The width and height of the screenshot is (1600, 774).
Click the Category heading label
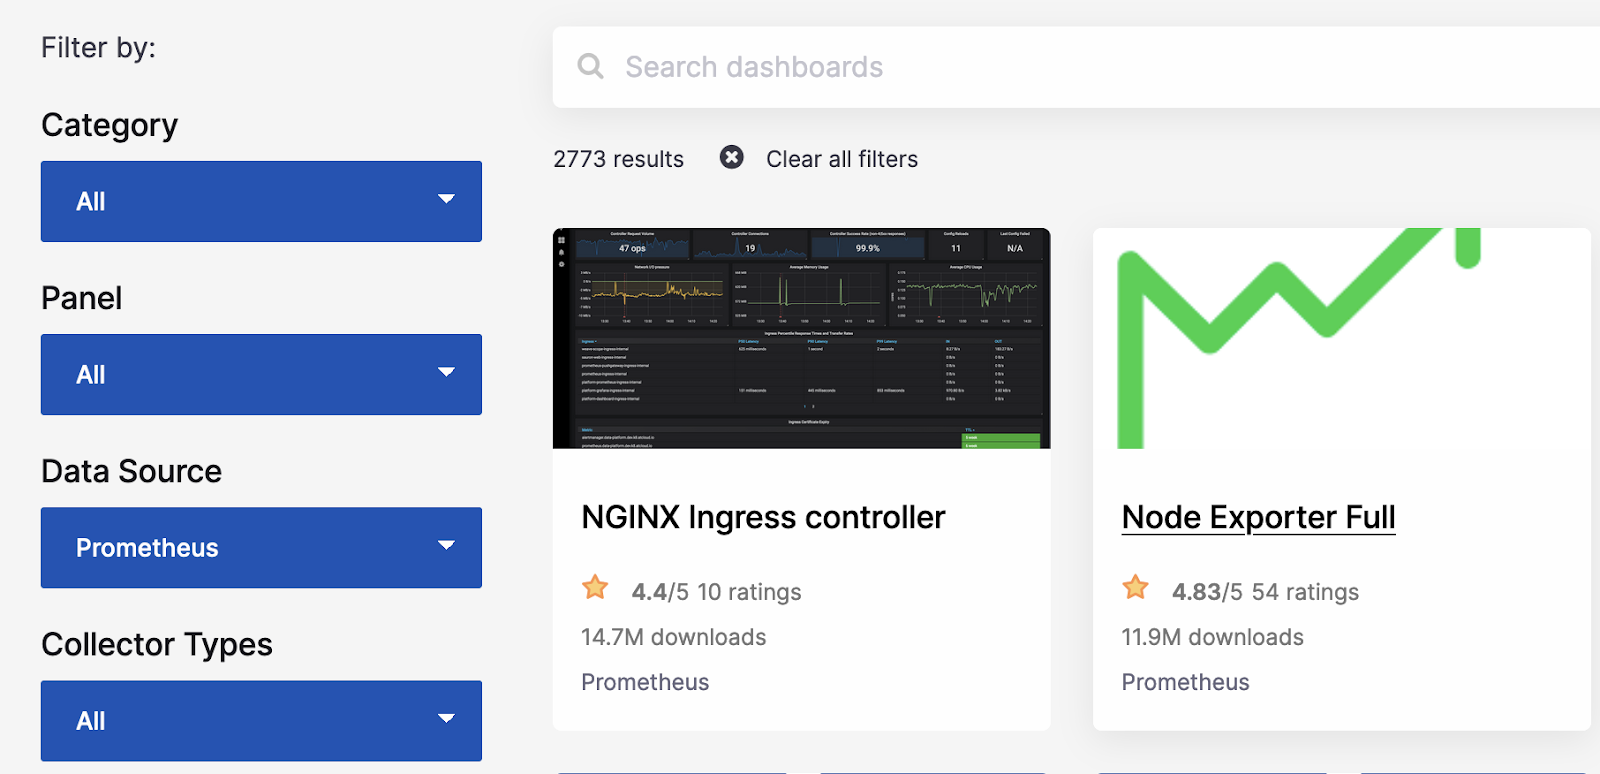click(109, 125)
